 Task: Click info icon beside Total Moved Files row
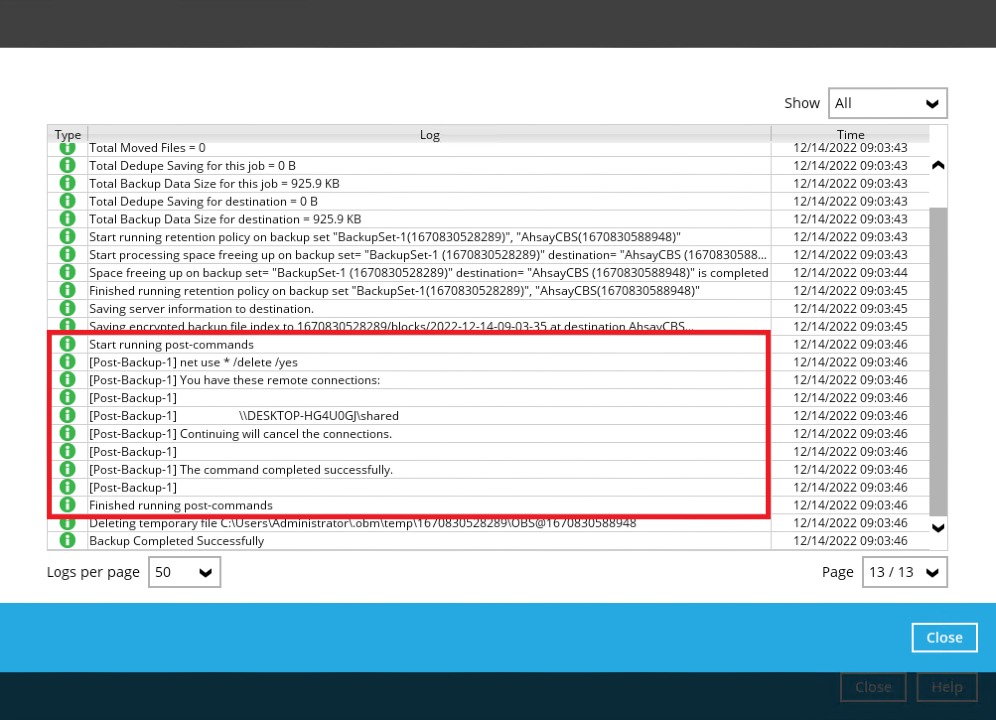(68, 148)
